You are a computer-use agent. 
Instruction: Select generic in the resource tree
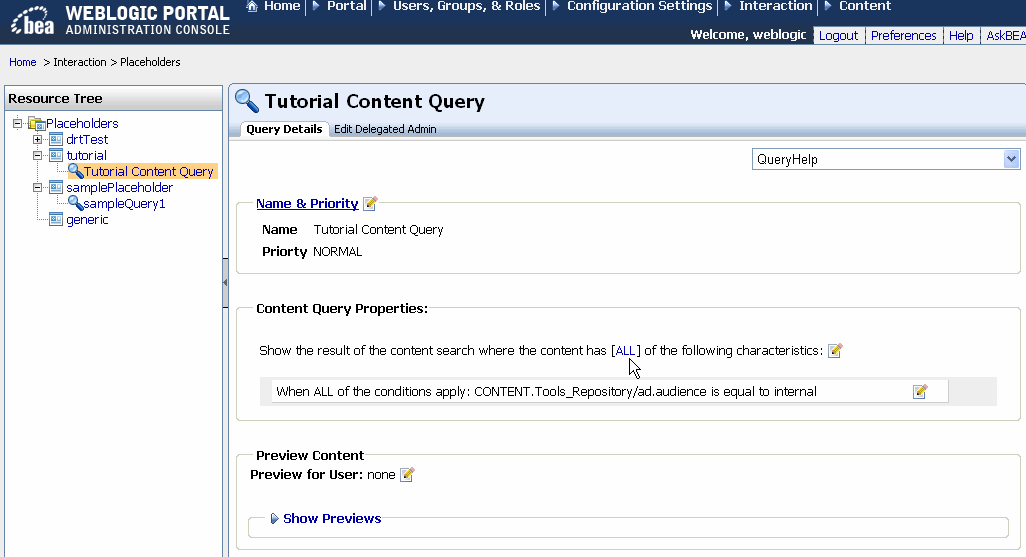(x=87, y=219)
